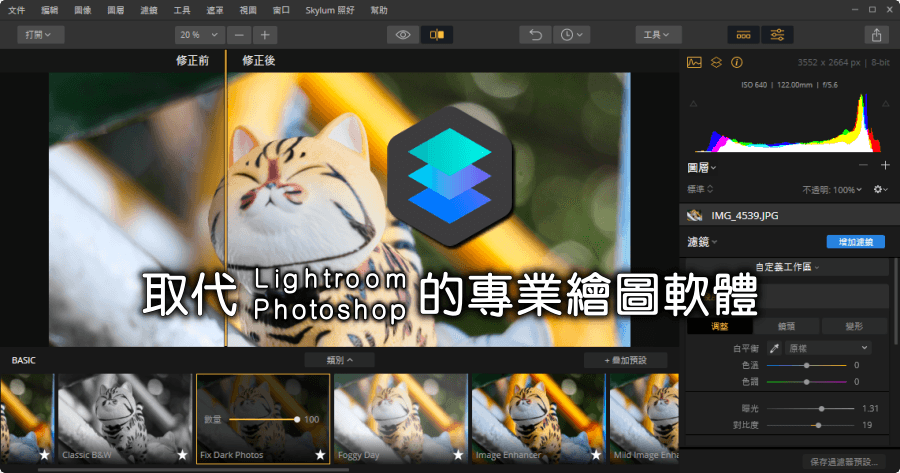Select the Foggy Day preset thumbnail
Screen dimensions: 900x473
pos(401,418)
